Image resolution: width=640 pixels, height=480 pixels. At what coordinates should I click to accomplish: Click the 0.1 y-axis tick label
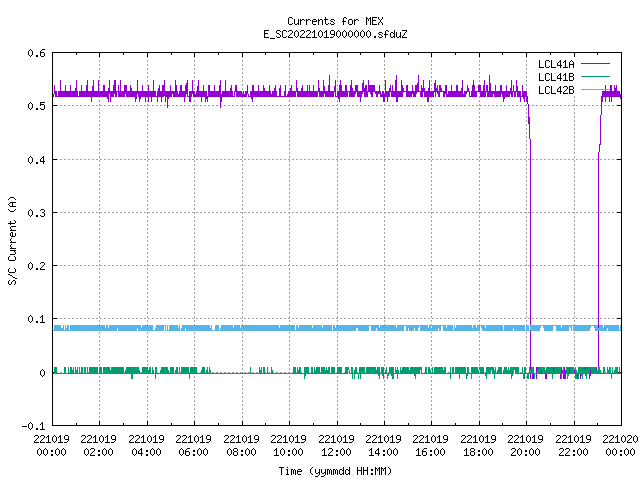click(x=36, y=319)
